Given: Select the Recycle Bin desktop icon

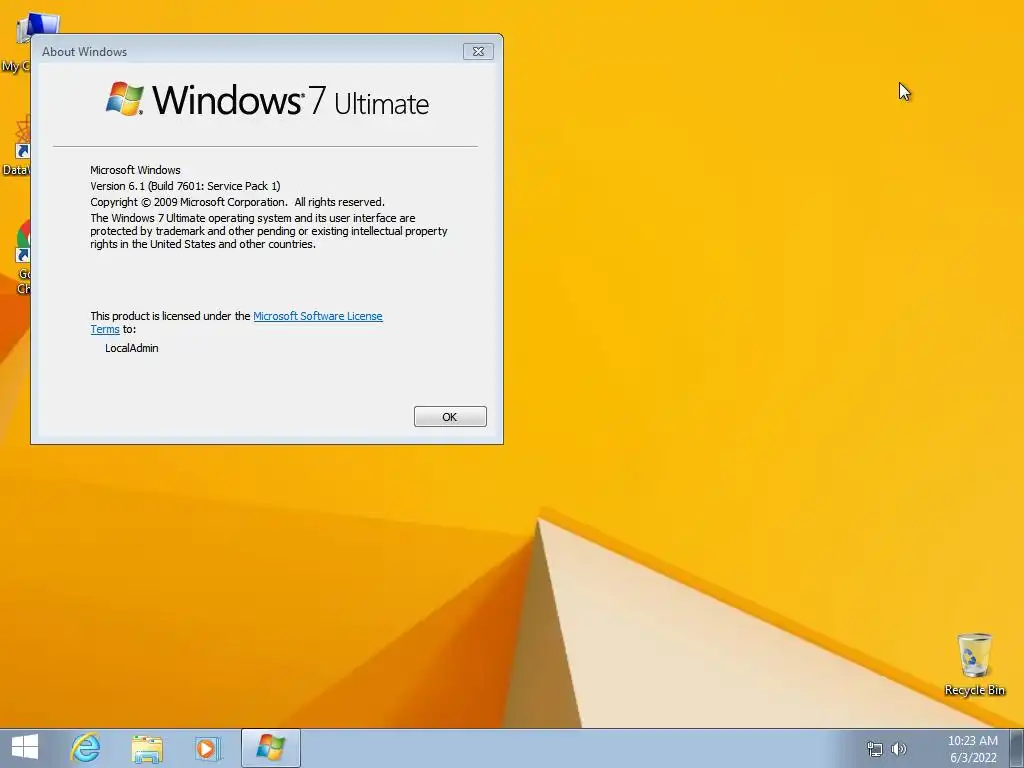Looking at the screenshot, I should click(x=974, y=664).
